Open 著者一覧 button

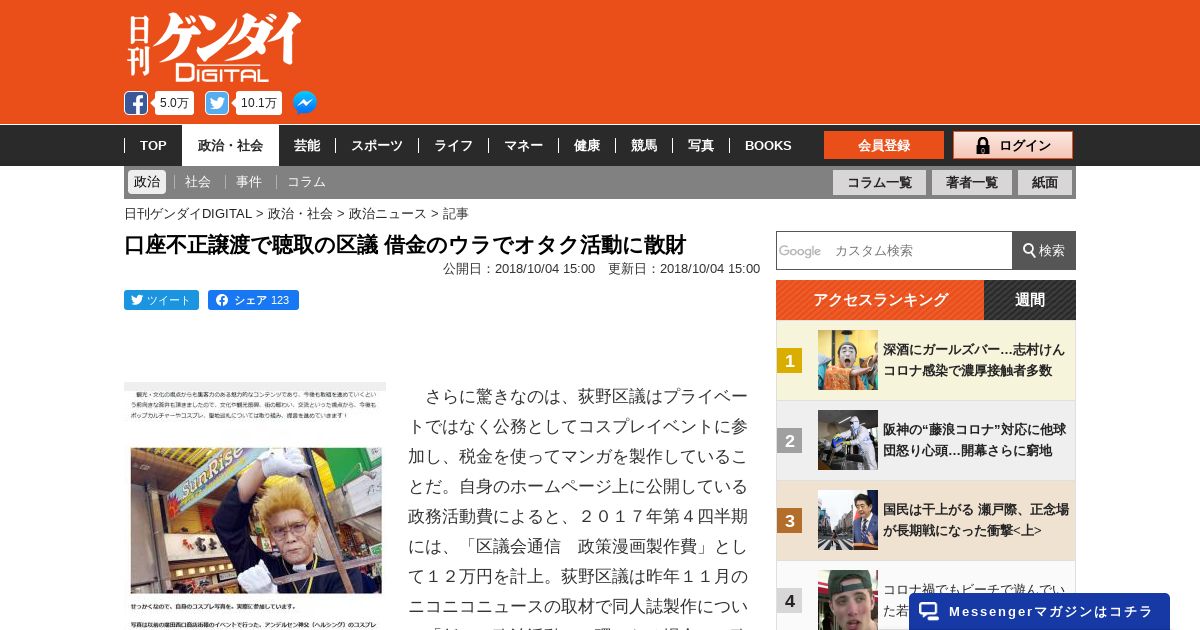tap(972, 182)
